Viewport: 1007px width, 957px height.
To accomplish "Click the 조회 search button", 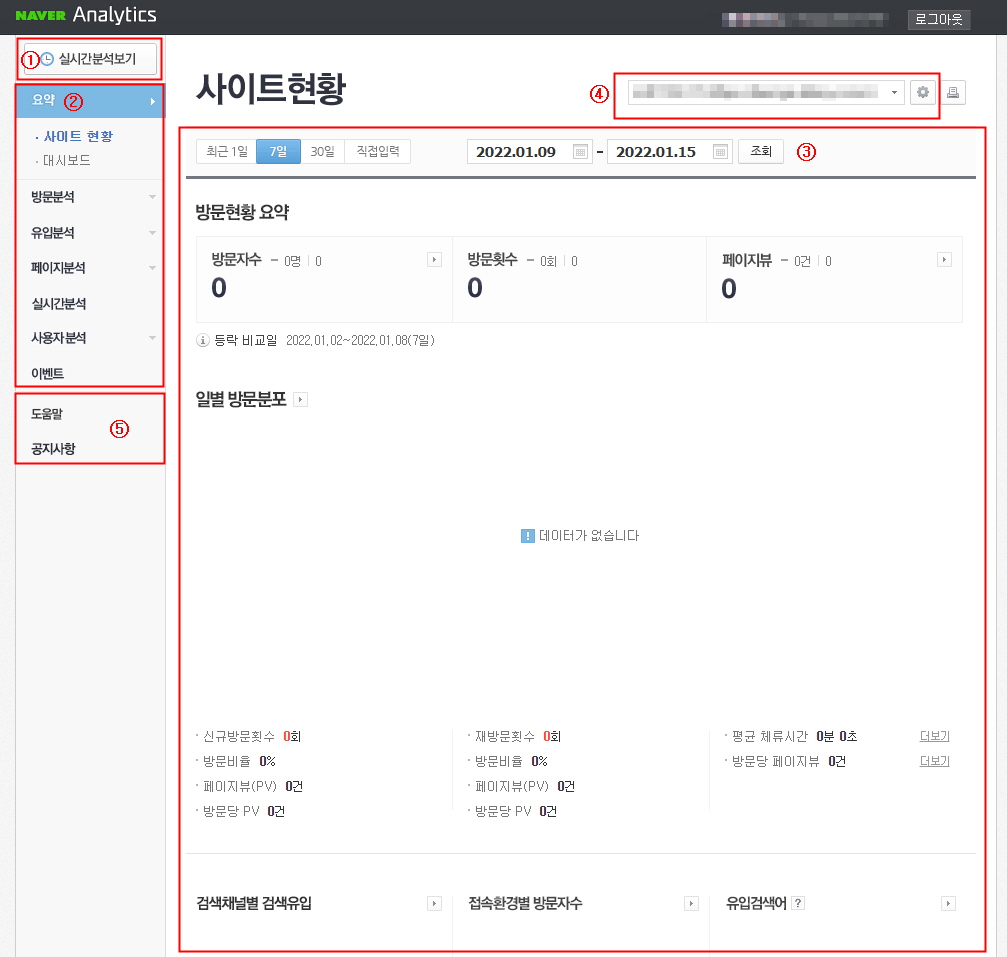I will pos(760,151).
